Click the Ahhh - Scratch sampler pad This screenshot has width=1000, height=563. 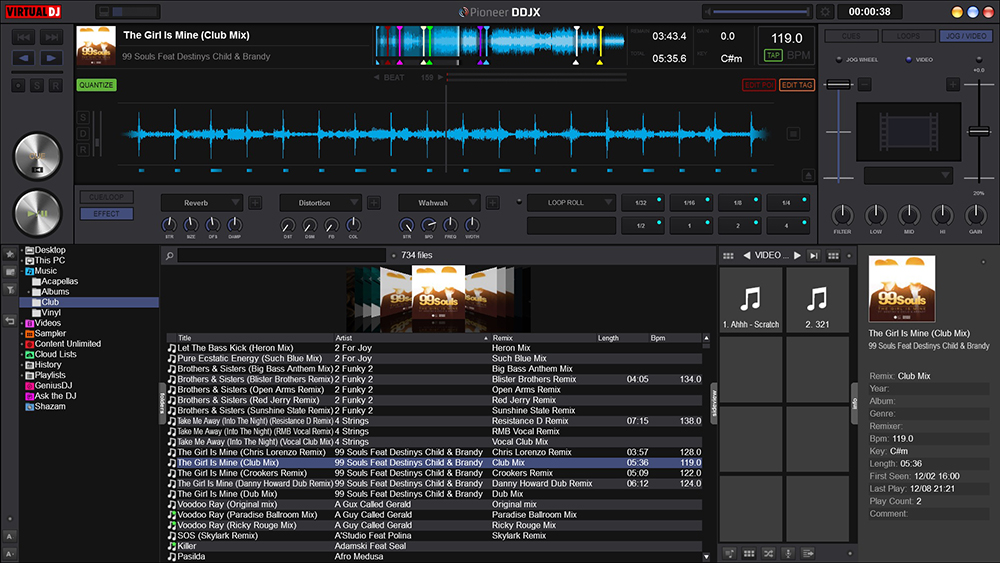751,300
